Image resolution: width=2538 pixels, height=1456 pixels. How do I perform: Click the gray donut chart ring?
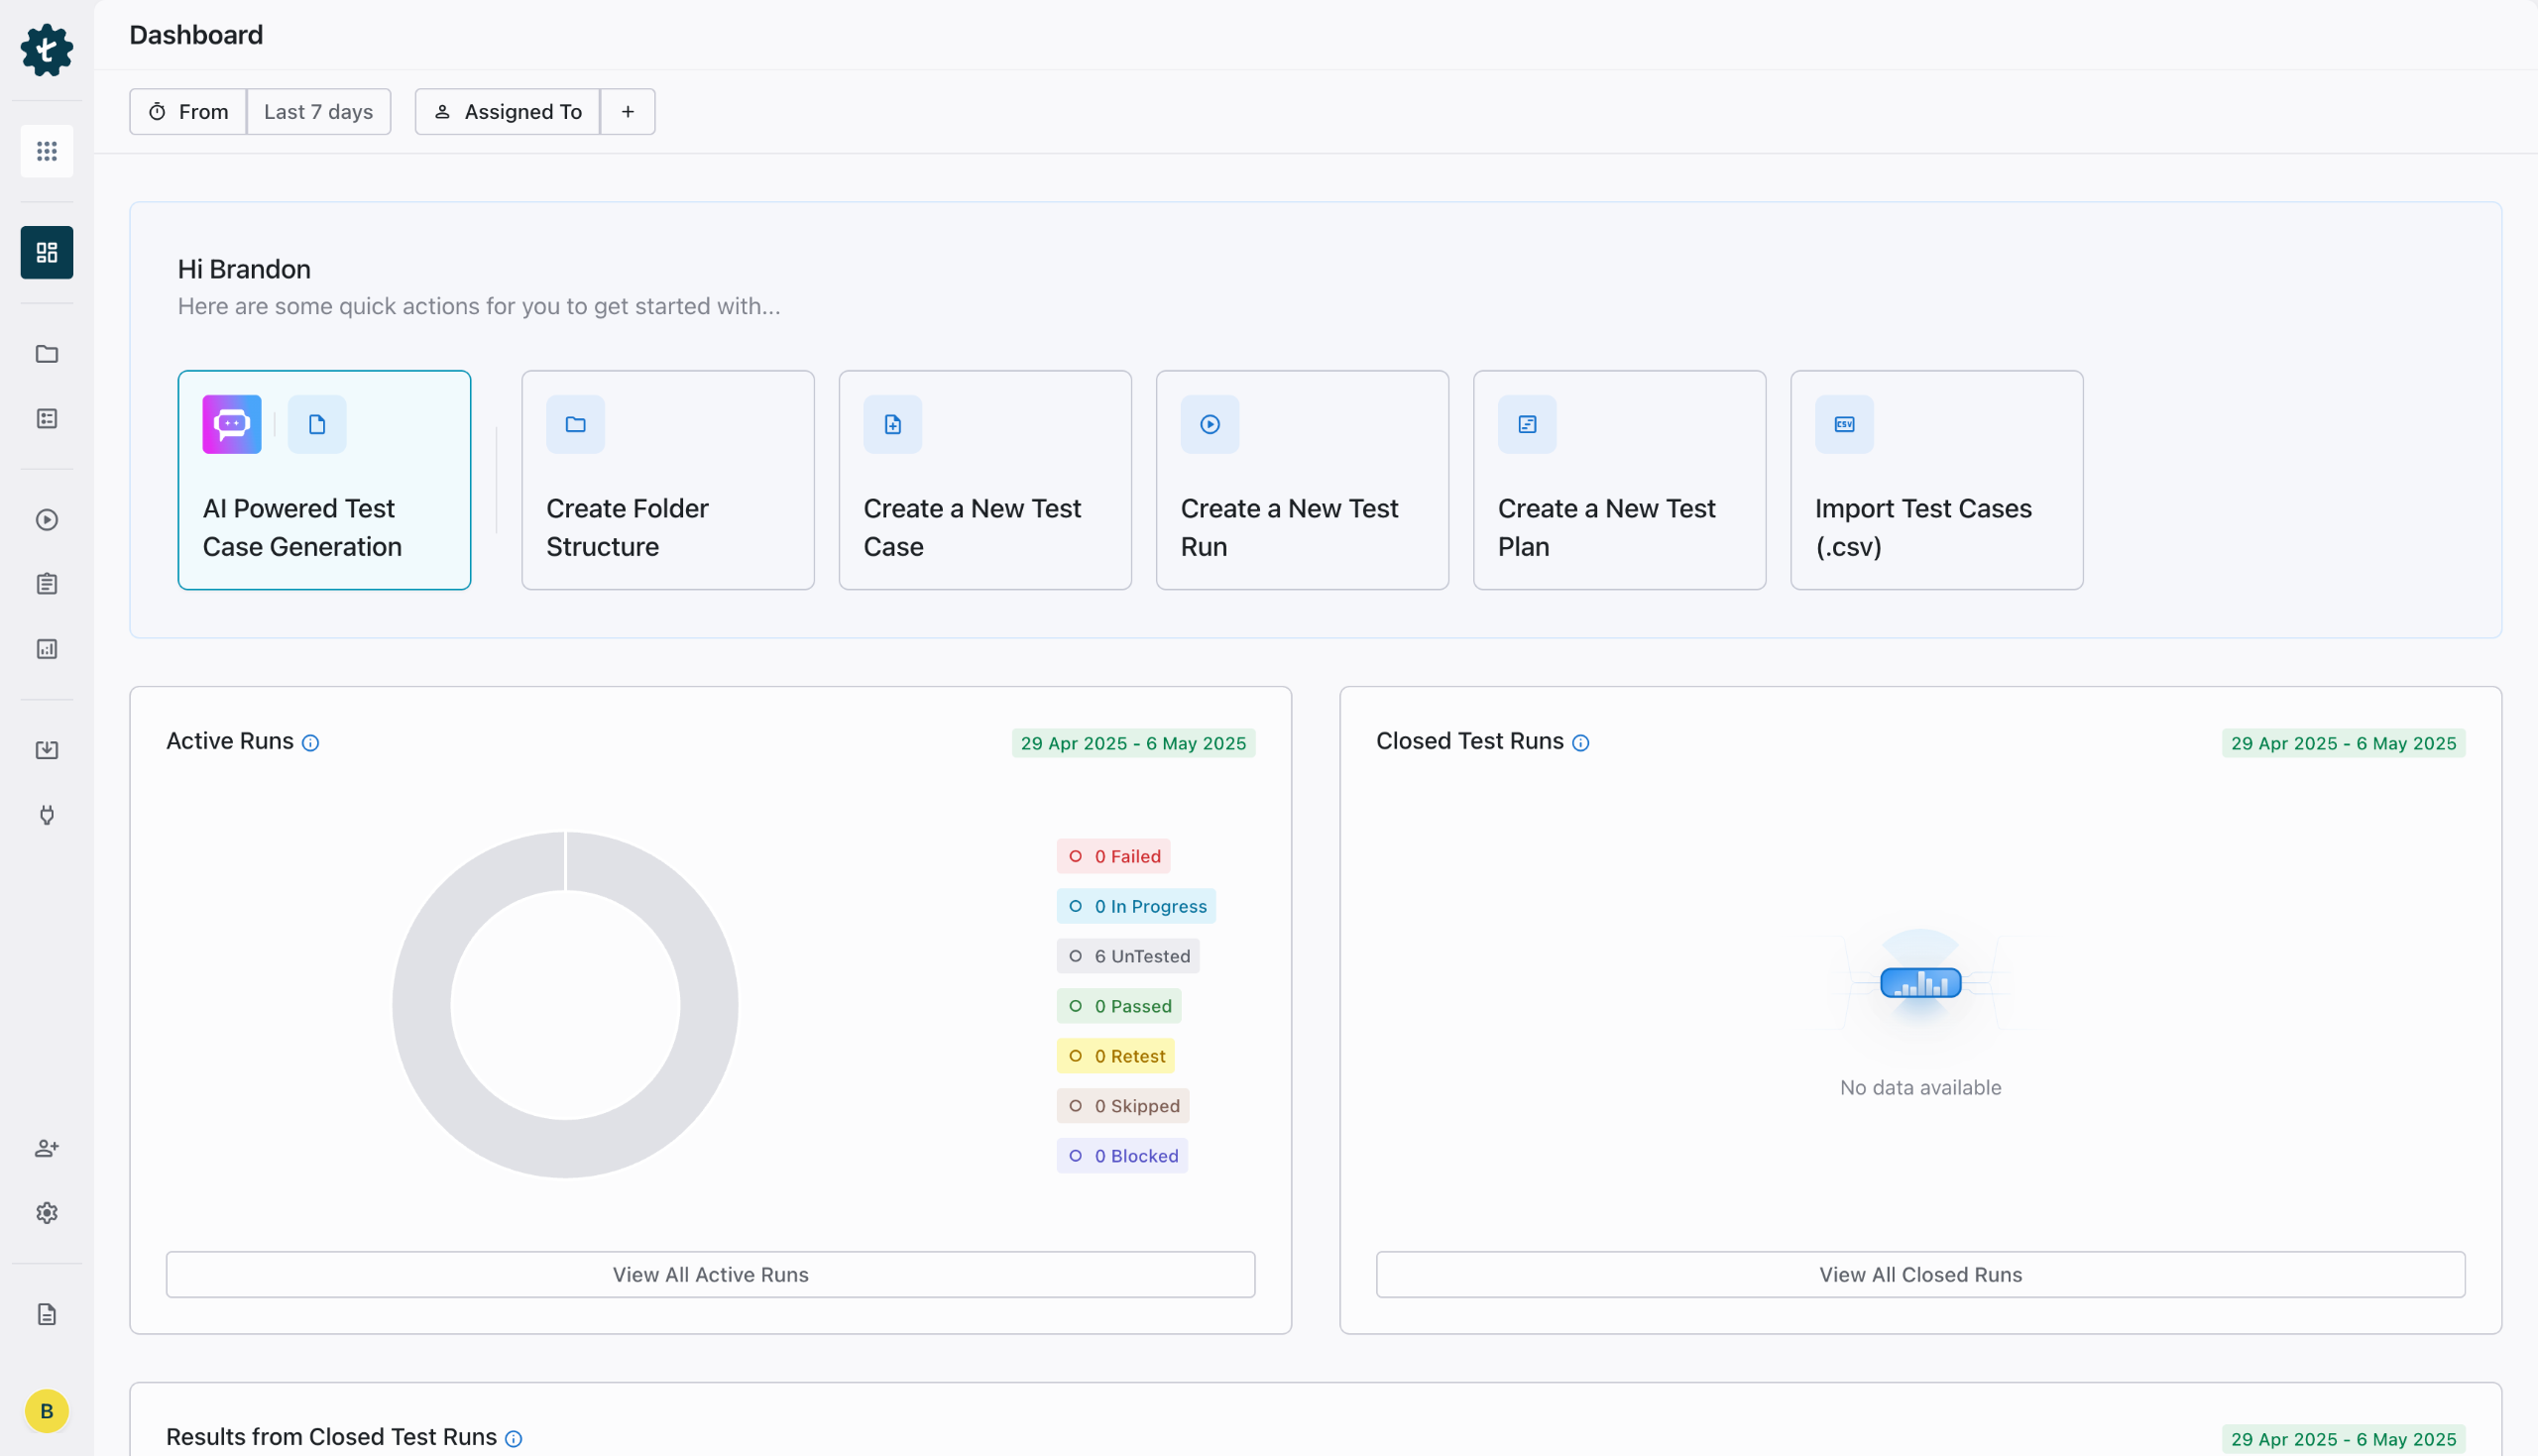(x=421, y=1005)
